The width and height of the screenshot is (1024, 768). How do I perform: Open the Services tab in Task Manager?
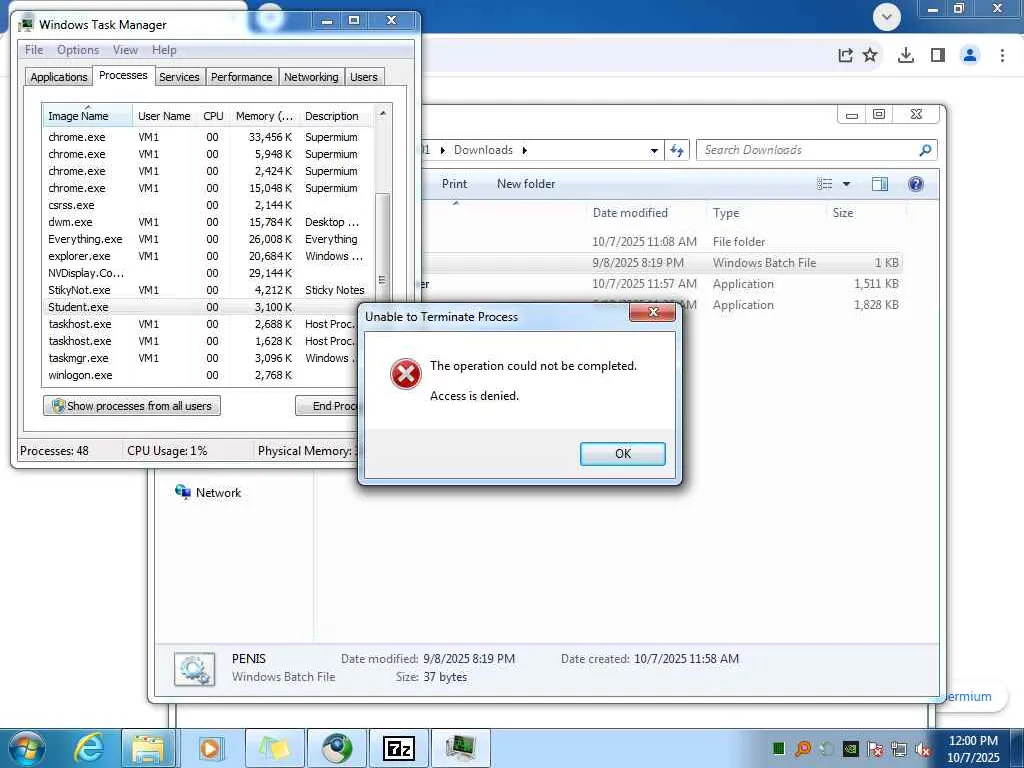tap(179, 76)
